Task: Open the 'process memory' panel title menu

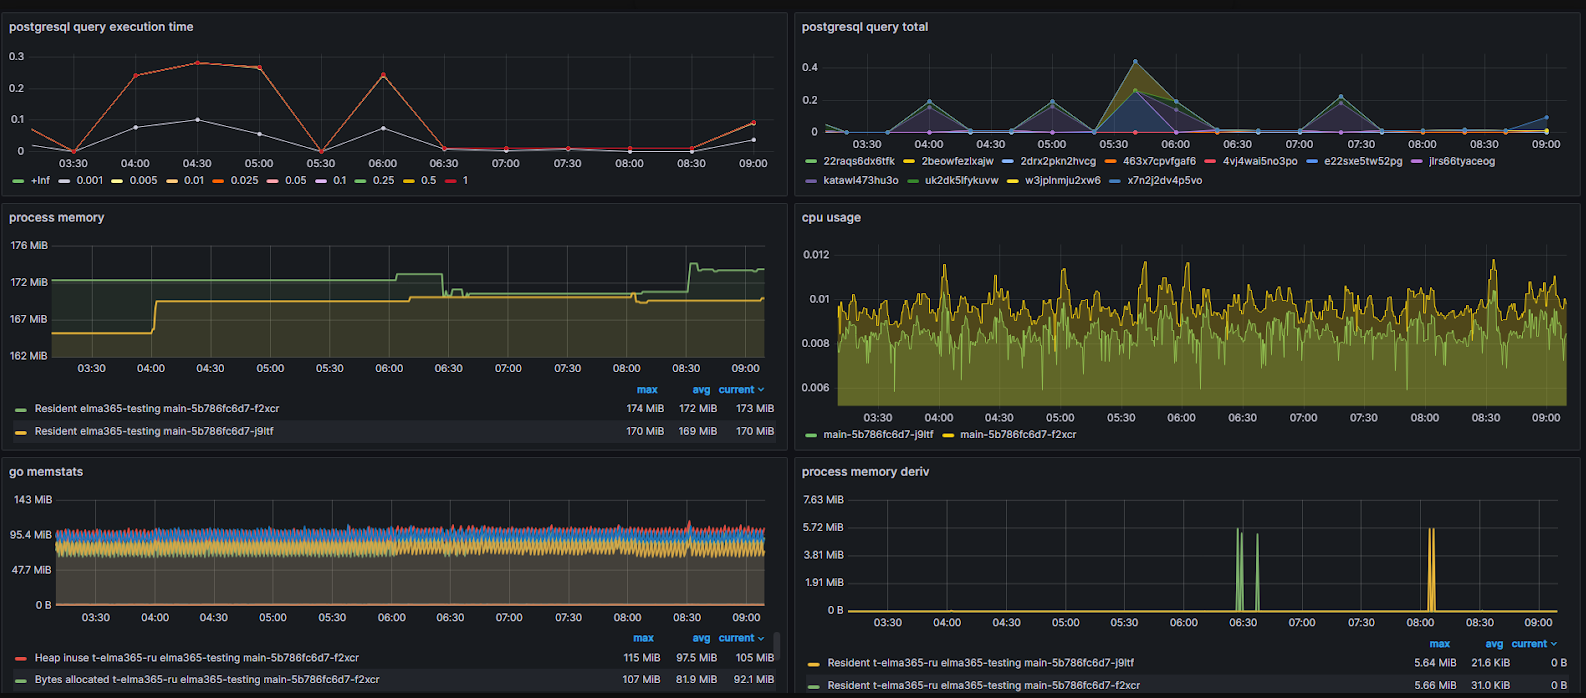Action: click(57, 217)
